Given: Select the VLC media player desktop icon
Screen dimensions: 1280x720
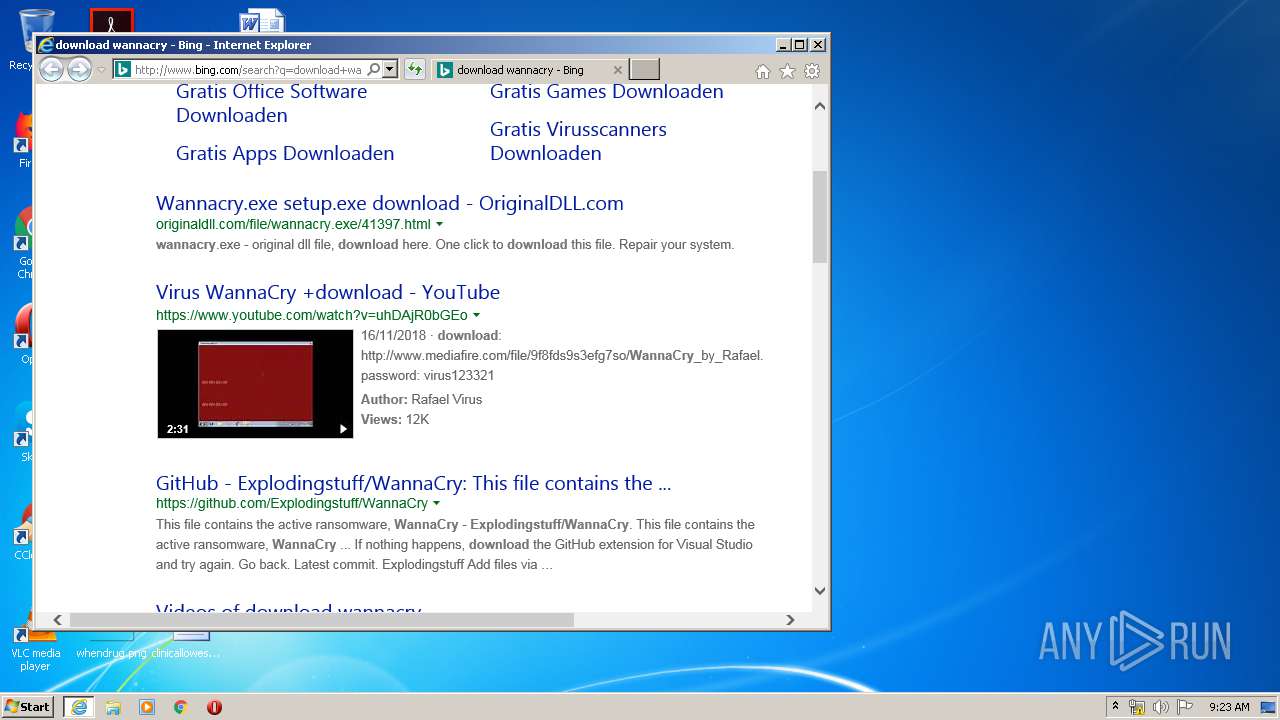Looking at the screenshot, I should coord(35,652).
